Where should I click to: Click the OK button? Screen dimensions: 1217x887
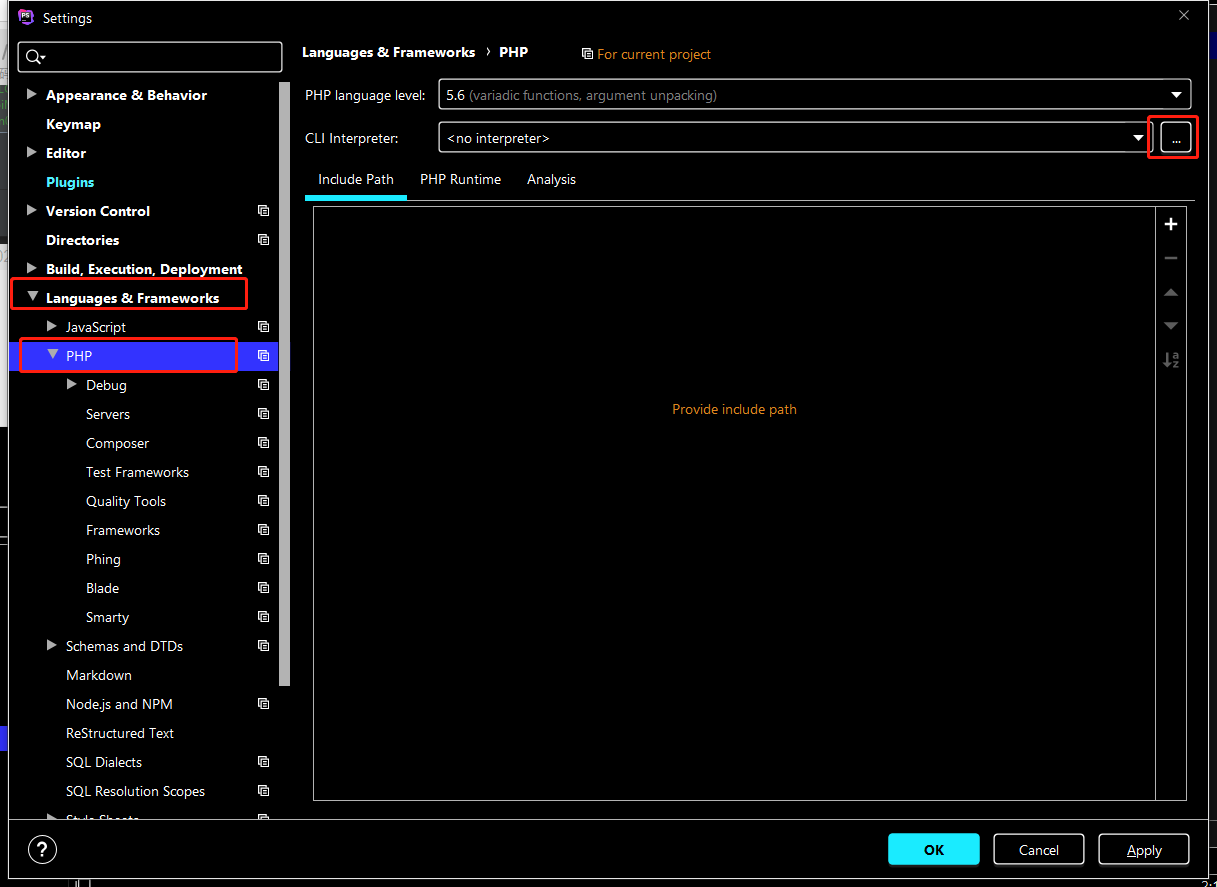pyautogui.click(x=934, y=850)
